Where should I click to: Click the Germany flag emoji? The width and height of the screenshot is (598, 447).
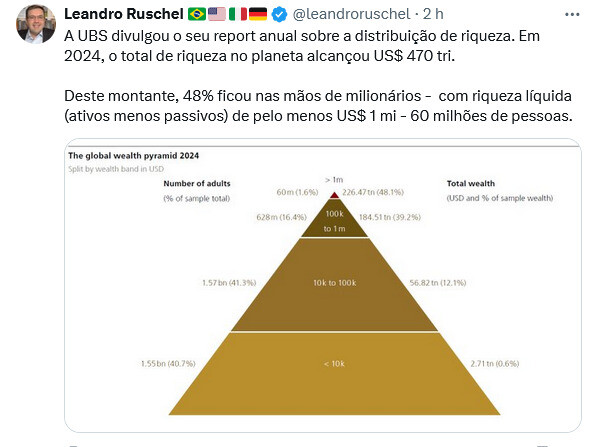[258, 14]
